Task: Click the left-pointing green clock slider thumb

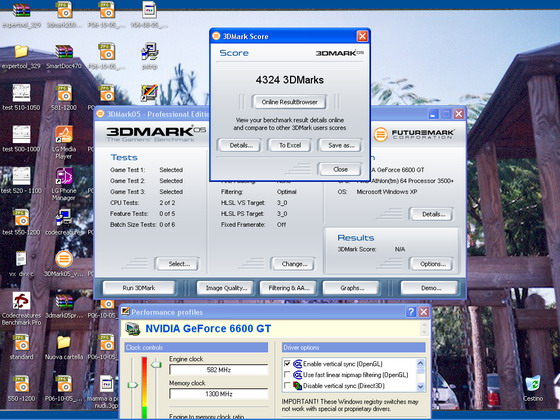Action: coord(156,365)
